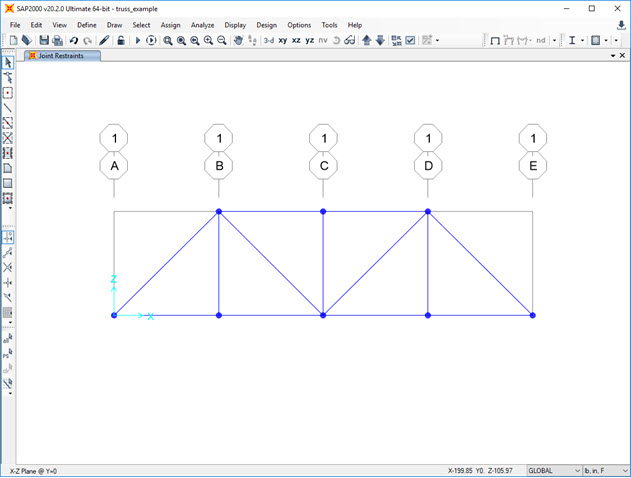Open the units dropdown showing lb, in, F

[x=607, y=470]
